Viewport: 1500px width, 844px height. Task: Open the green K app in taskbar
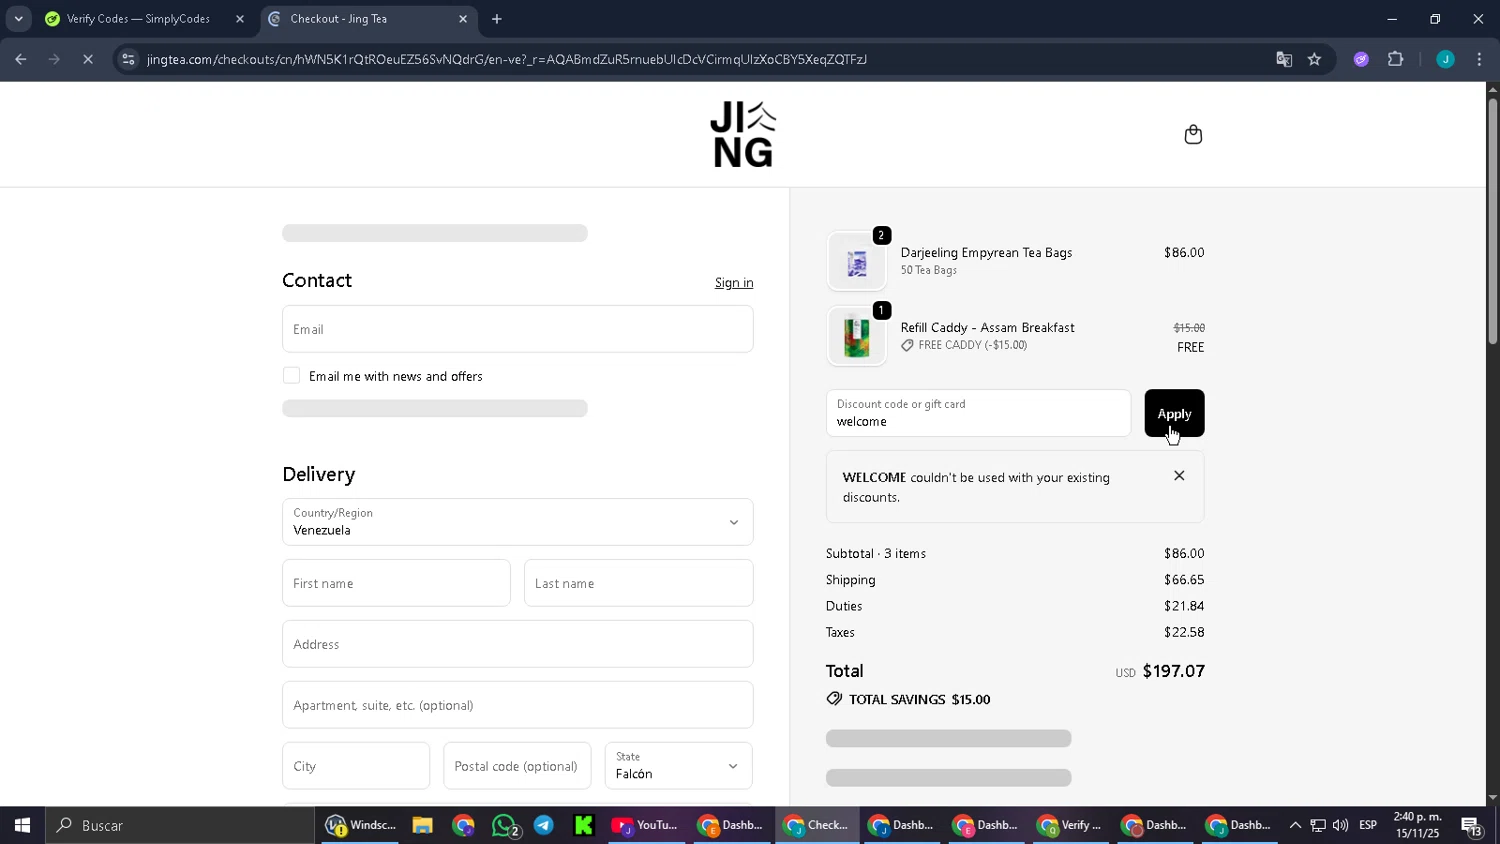click(584, 825)
